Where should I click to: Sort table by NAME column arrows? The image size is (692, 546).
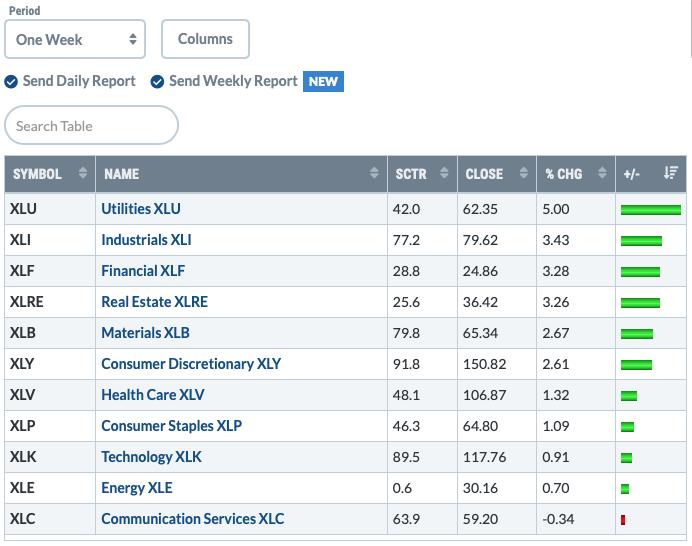pos(374,173)
